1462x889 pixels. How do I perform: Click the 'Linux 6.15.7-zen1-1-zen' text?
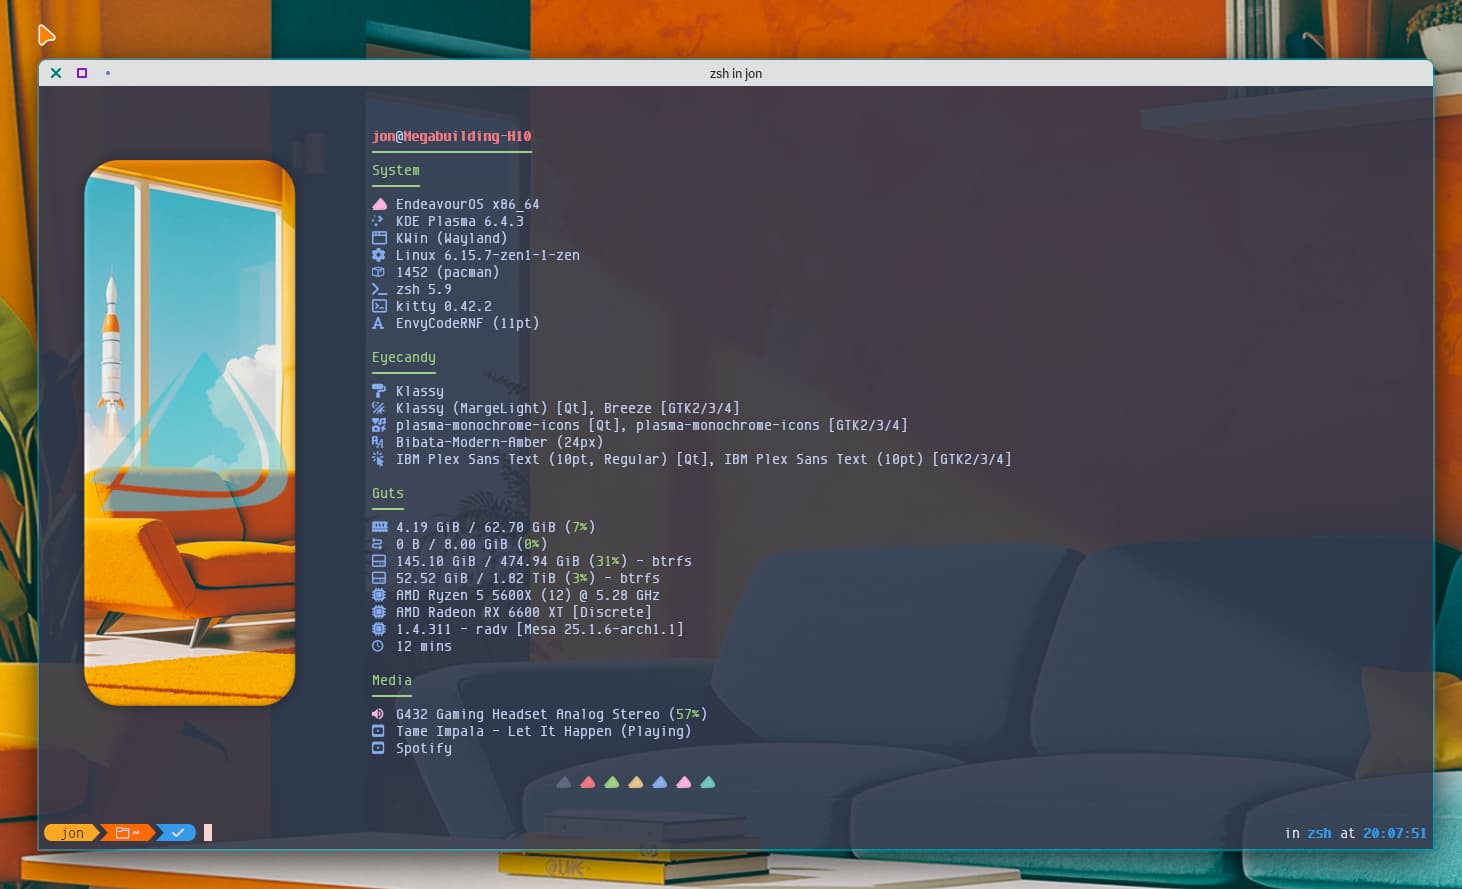point(488,255)
